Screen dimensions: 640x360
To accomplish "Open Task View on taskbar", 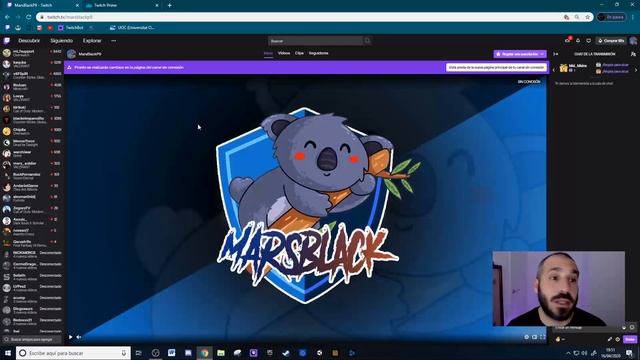I will tap(139, 353).
